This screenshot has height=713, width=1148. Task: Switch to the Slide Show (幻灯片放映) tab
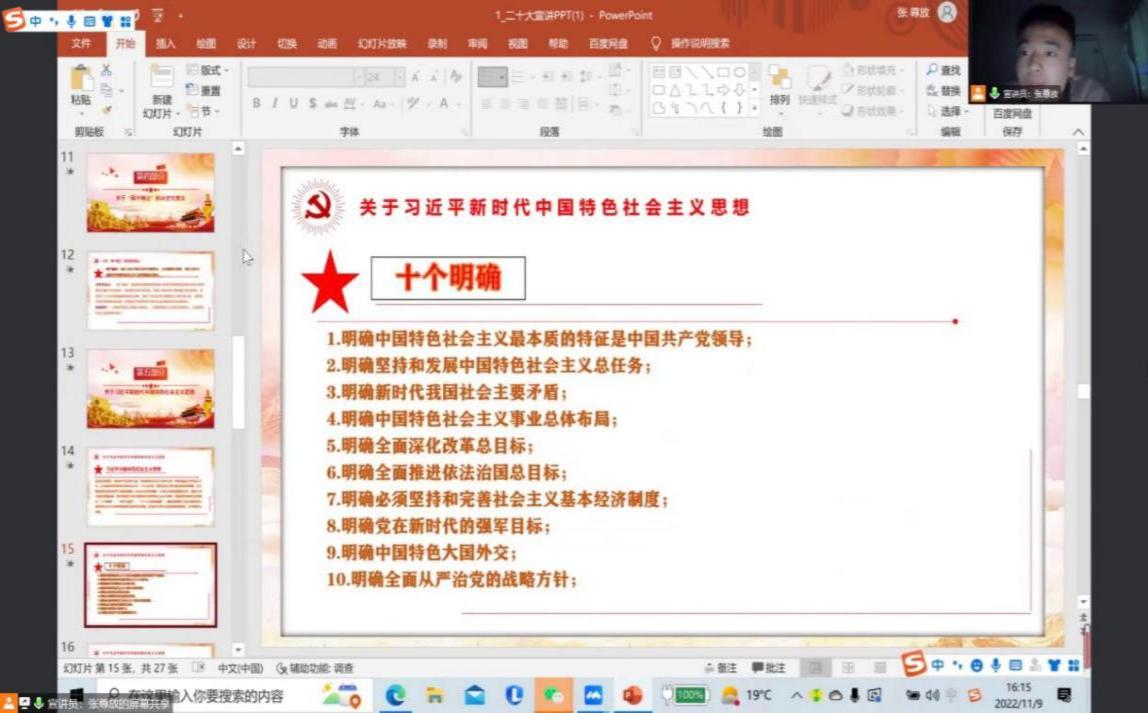point(382,44)
